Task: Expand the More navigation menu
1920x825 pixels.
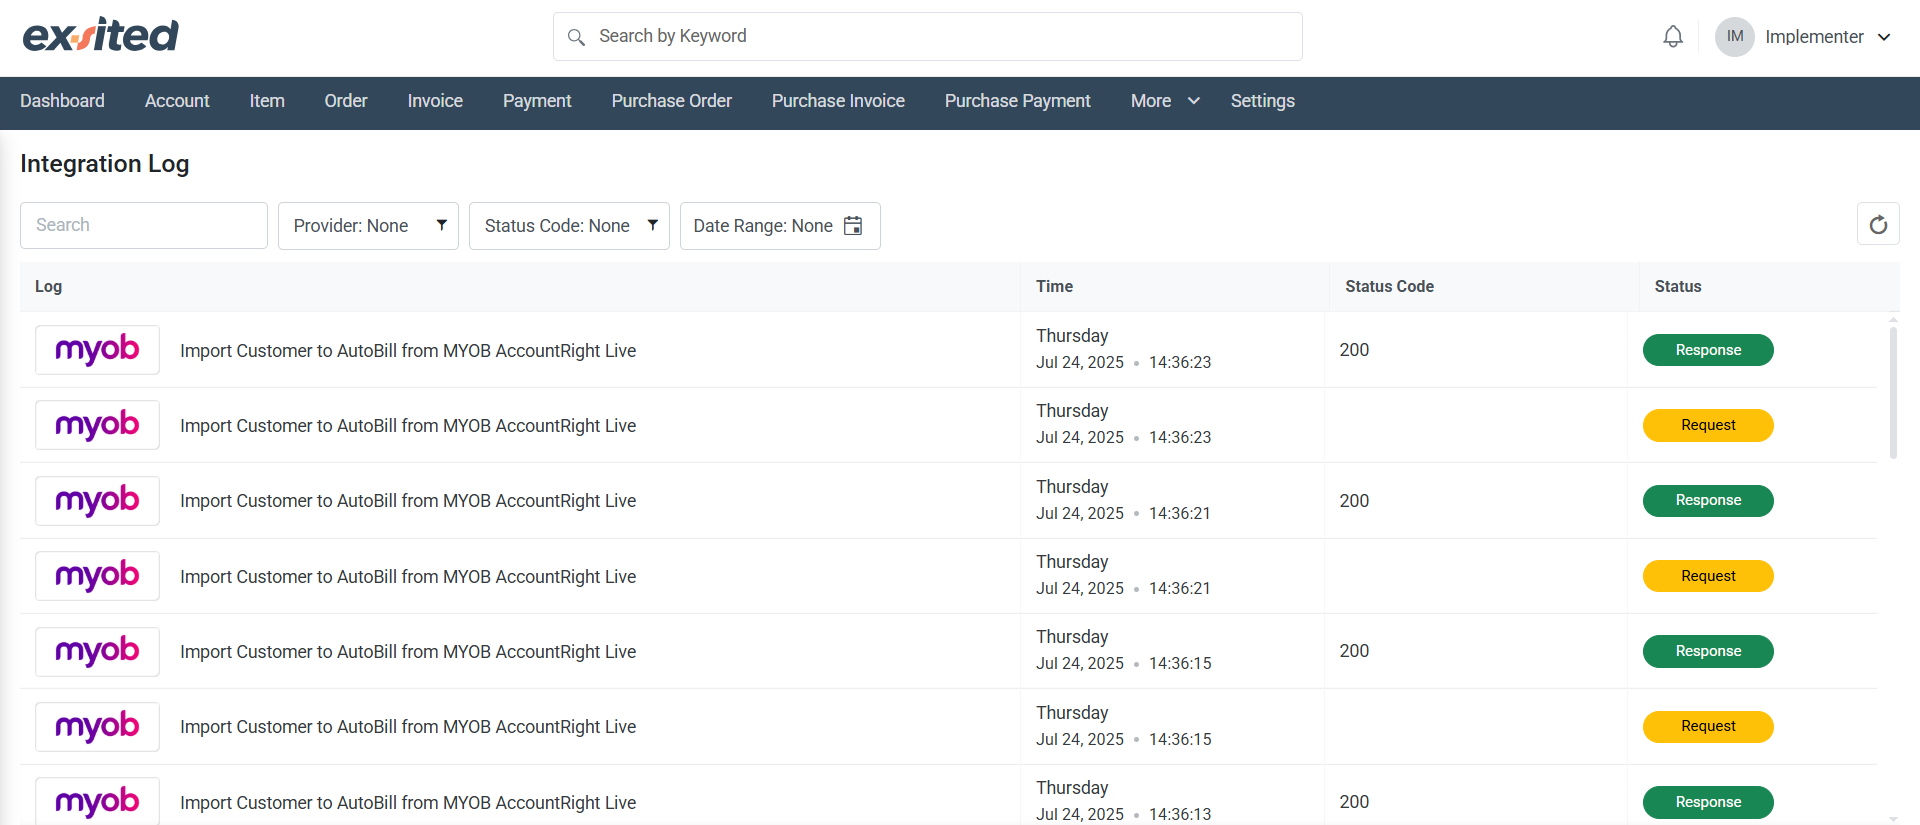Action: (1165, 101)
